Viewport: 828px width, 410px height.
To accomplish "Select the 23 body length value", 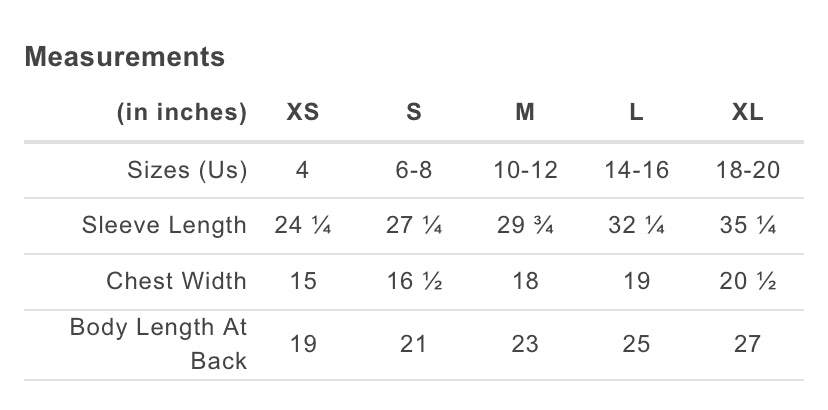I will [x=525, y=345].
